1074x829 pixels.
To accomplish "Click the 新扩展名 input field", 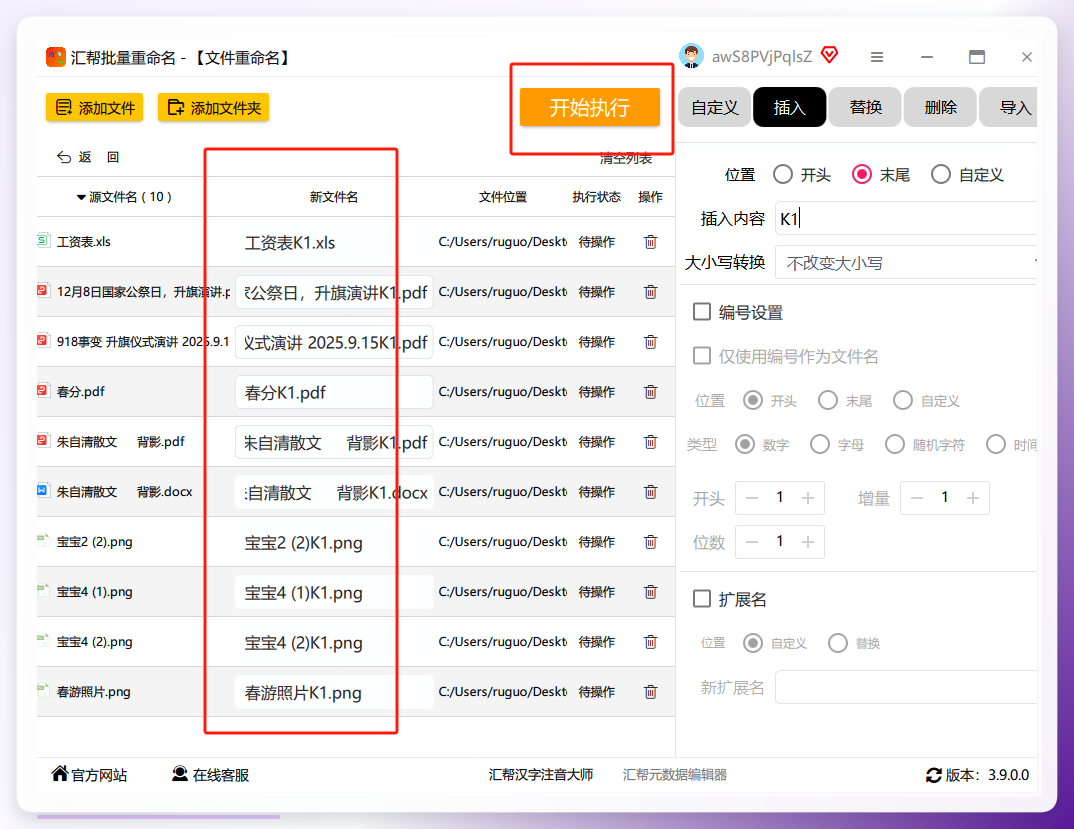I will point(906,687).
